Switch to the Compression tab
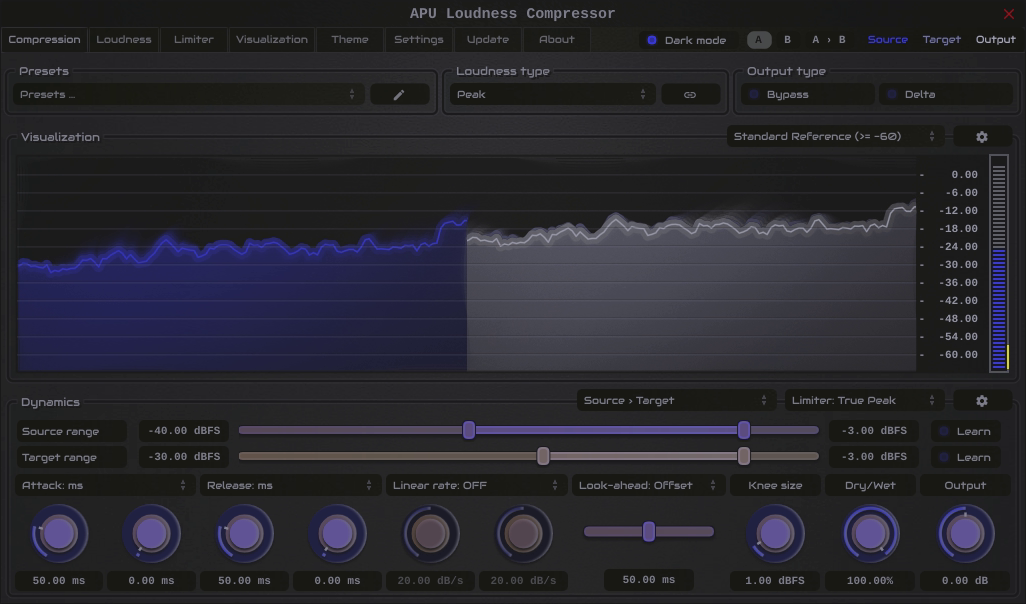The width and height of the screenshot is (1026, 604). click(44, 39)
